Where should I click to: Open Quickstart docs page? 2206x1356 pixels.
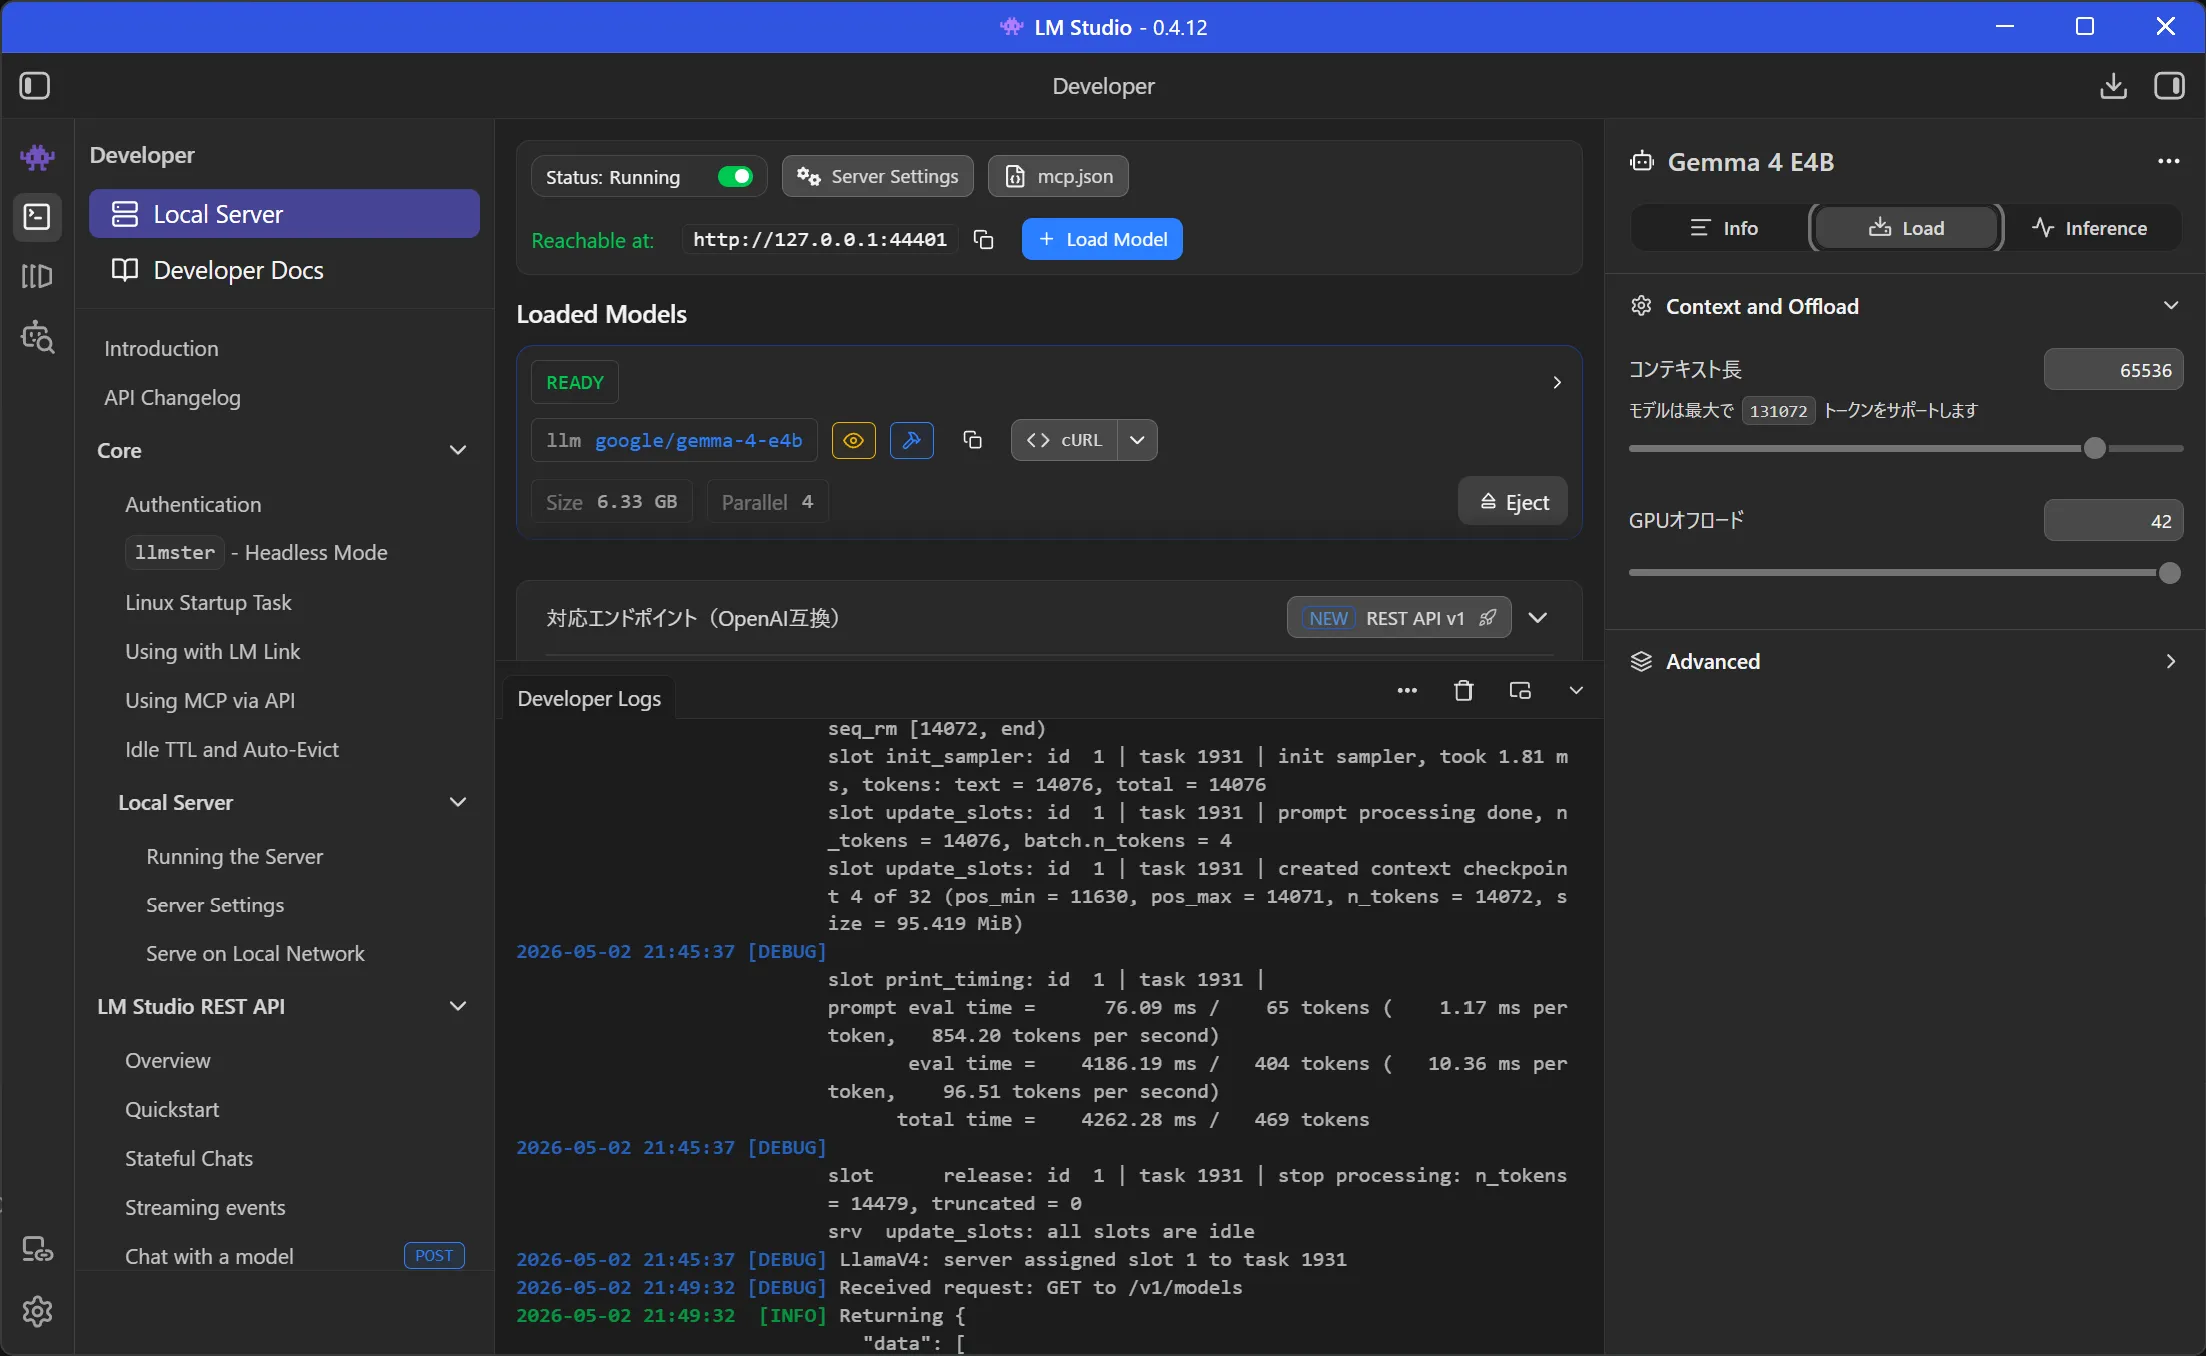tap(172, 1109)
